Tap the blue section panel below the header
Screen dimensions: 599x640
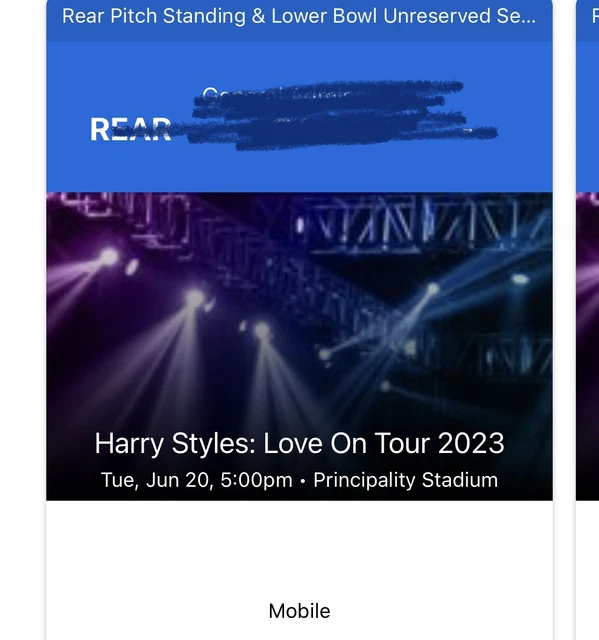[x=299, y=116]
